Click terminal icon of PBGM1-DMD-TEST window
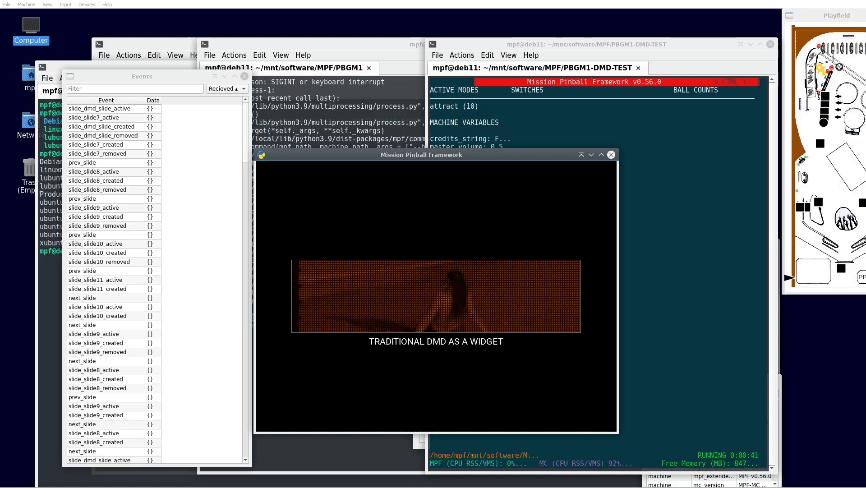Viewport: 866px width, 488px height. pyautogui.click(x=435, y=44)
